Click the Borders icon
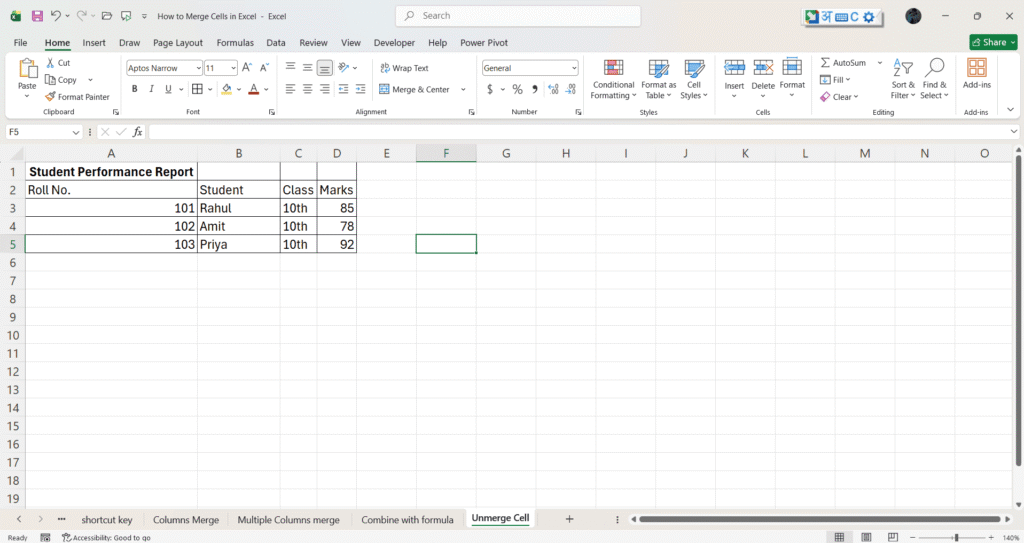The image size is (1024, 543). (197, 89)
